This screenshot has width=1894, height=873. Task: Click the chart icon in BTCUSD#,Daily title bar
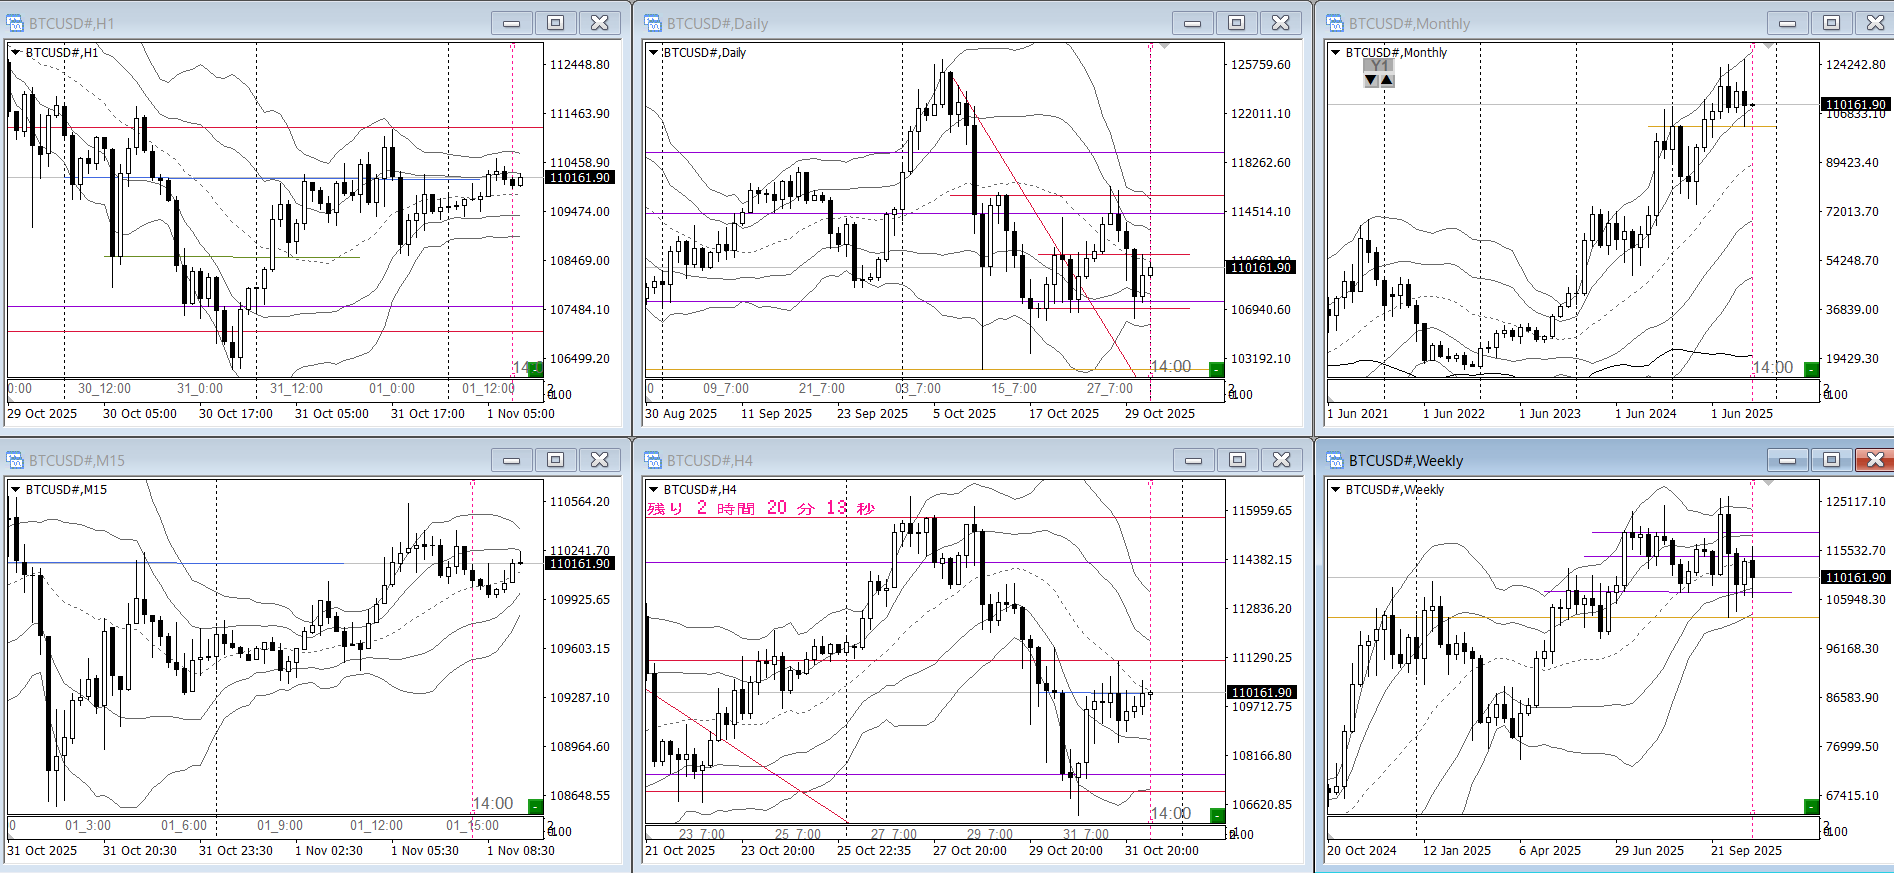click(x=653, y=23)
